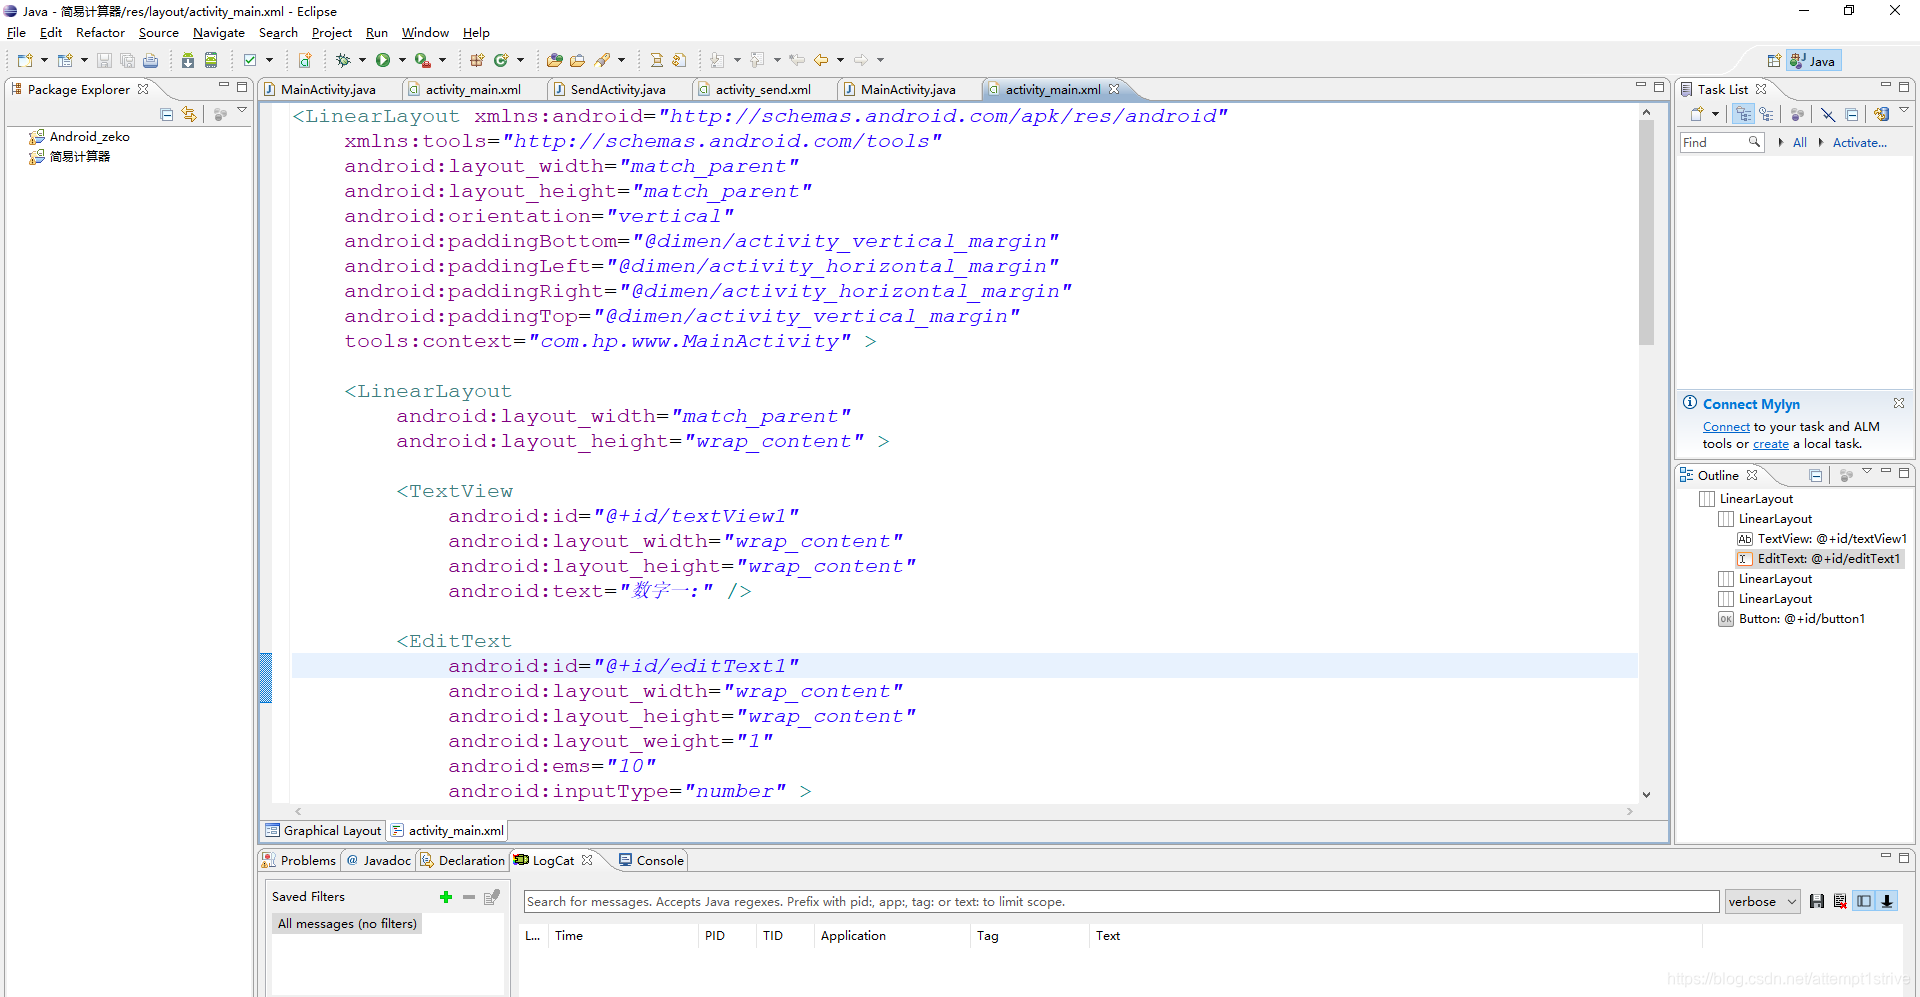
Task: Click the All link in Task List
Action: (x=1799, y=143)
